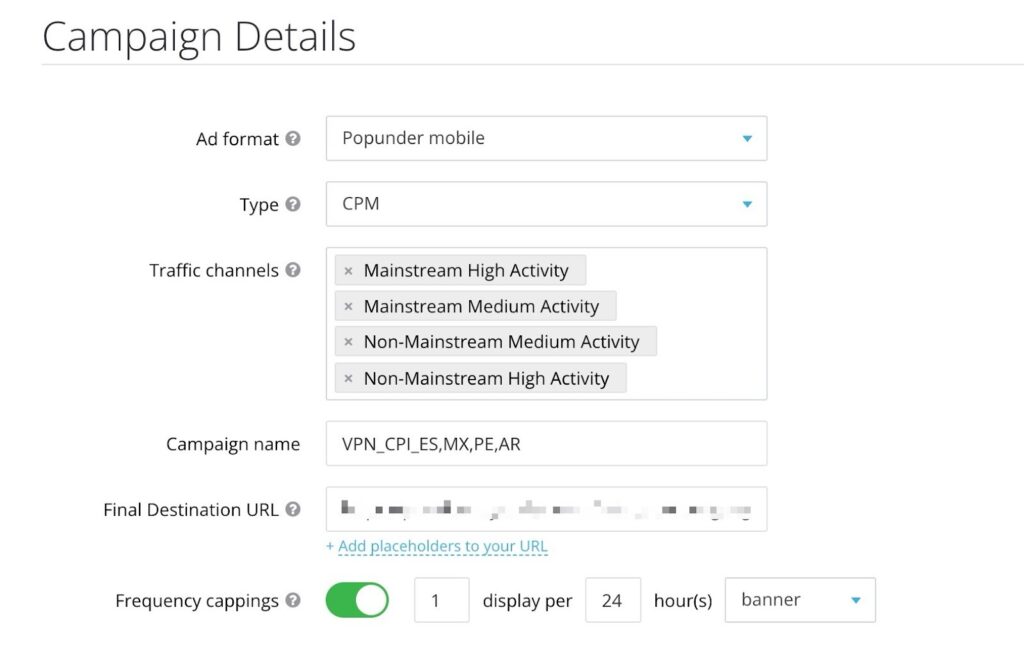Click the help icon next to Ad format
The image size is (1024, 672).
coord(293,139)
